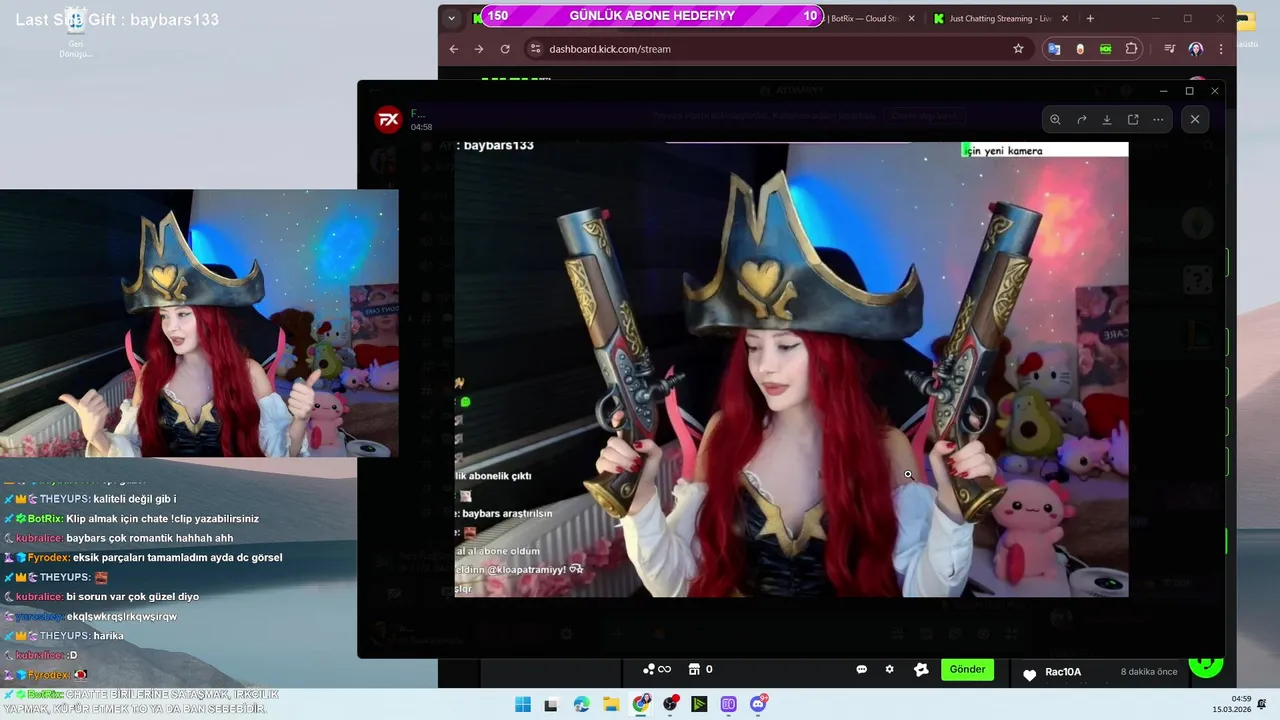Click the GÜNLÜK ABONE HEDEFIYY goal bar

653,16
